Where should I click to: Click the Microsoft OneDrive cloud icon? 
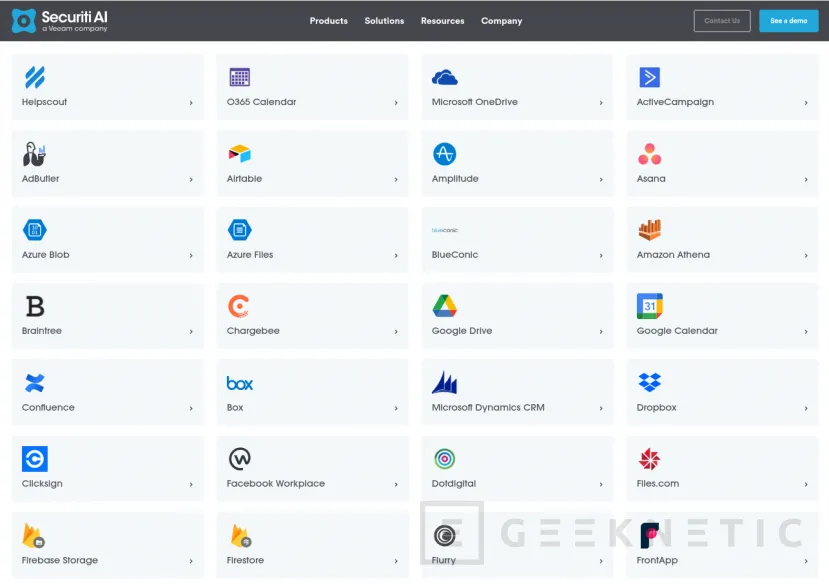[445, 78]
